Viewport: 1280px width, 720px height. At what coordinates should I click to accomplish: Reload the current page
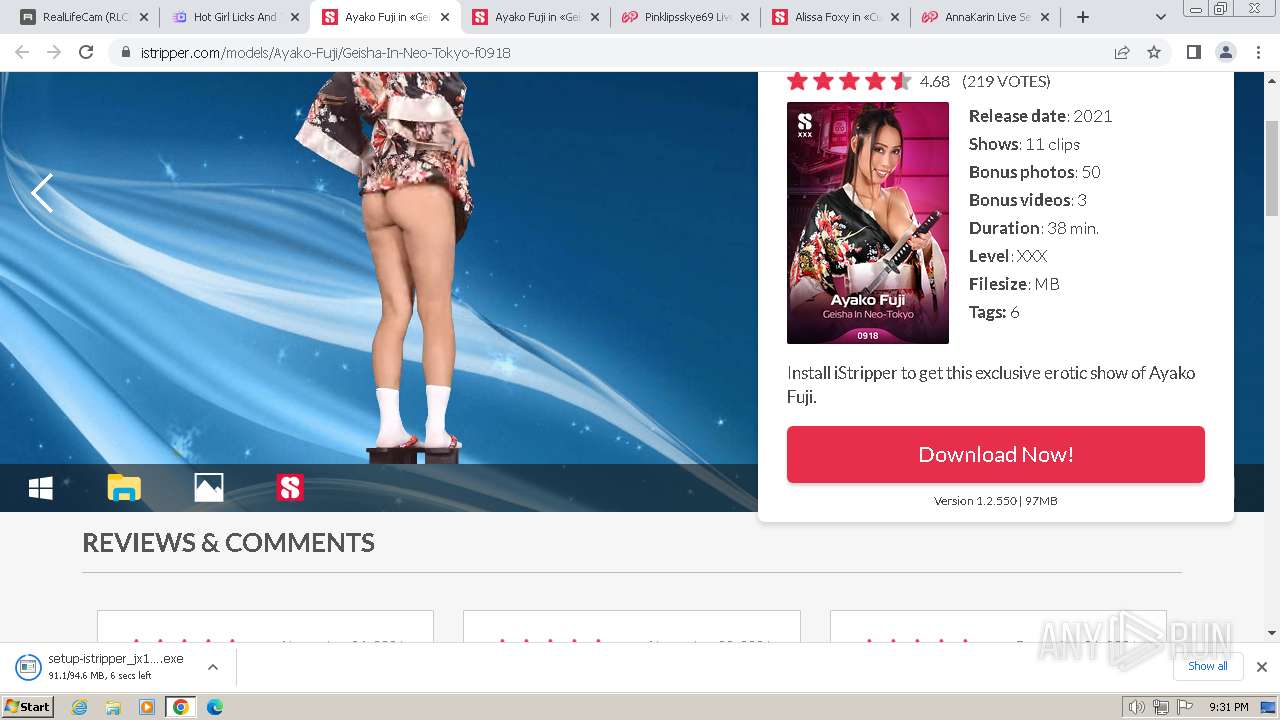click(x=86, y=52)
